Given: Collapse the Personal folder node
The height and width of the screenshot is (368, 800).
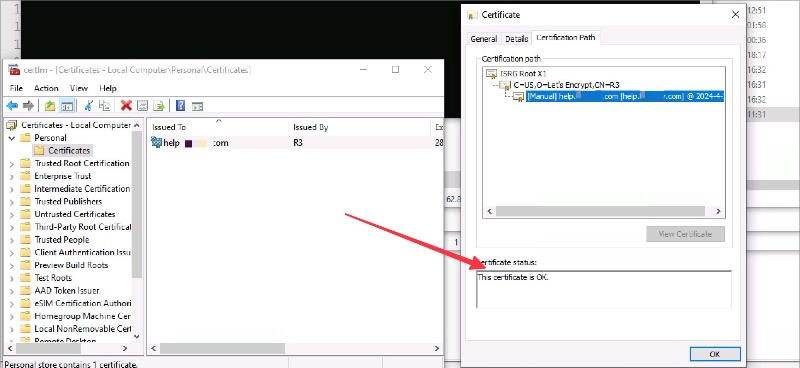Looking at the screenshot, I should click(x=12, y=138).
